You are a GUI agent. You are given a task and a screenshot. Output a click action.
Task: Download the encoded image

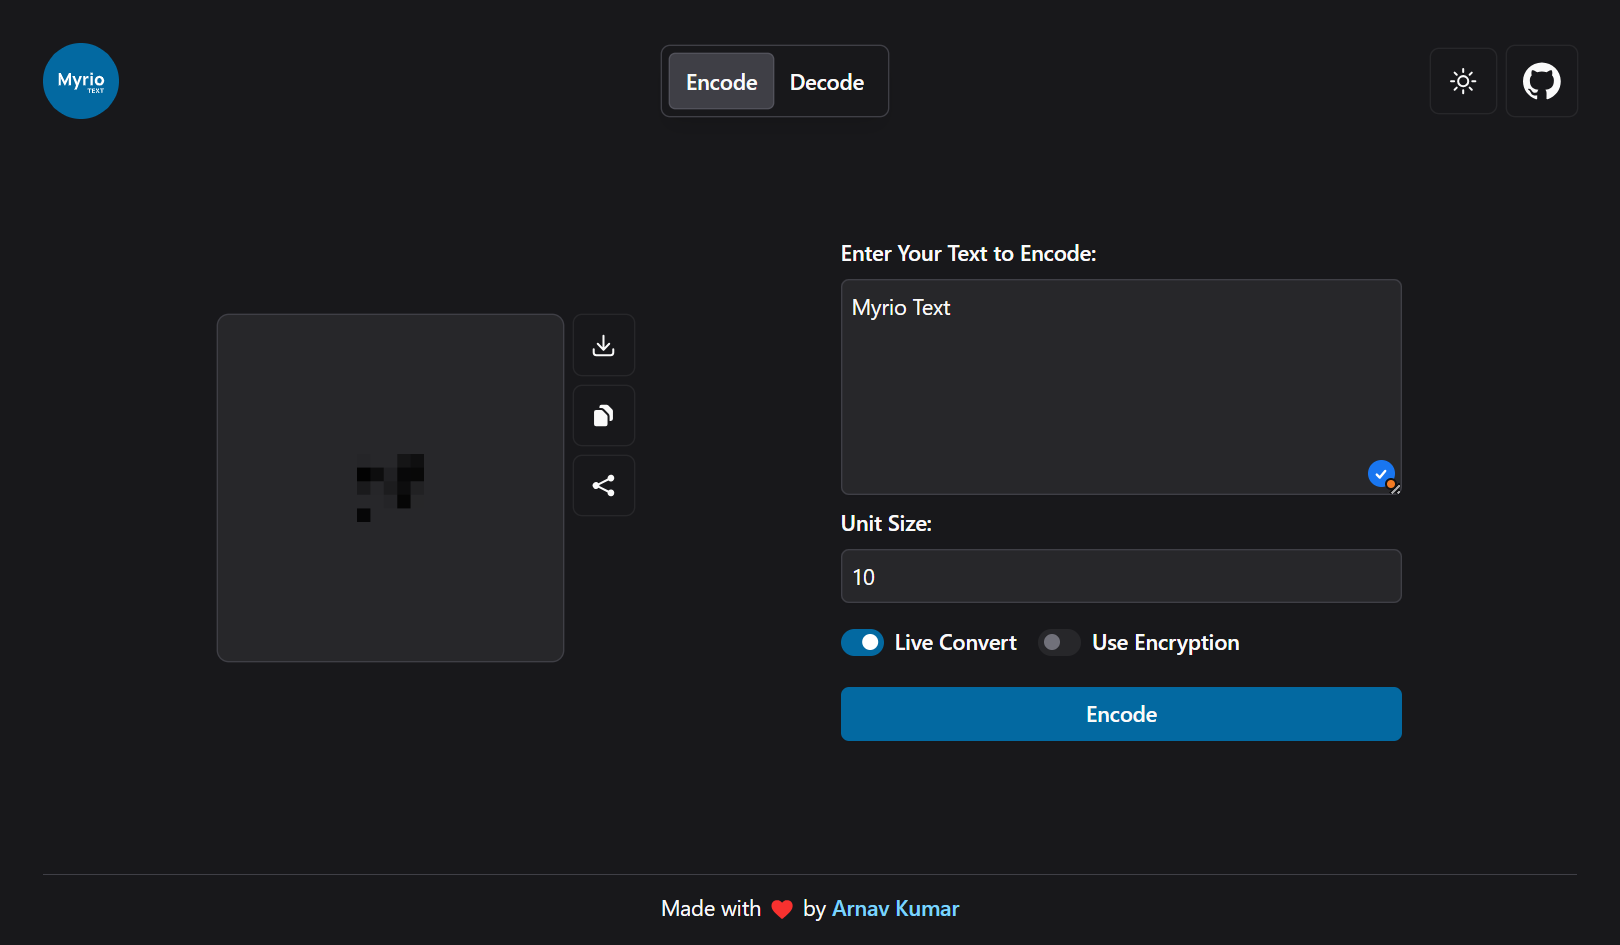pos(604,345)
